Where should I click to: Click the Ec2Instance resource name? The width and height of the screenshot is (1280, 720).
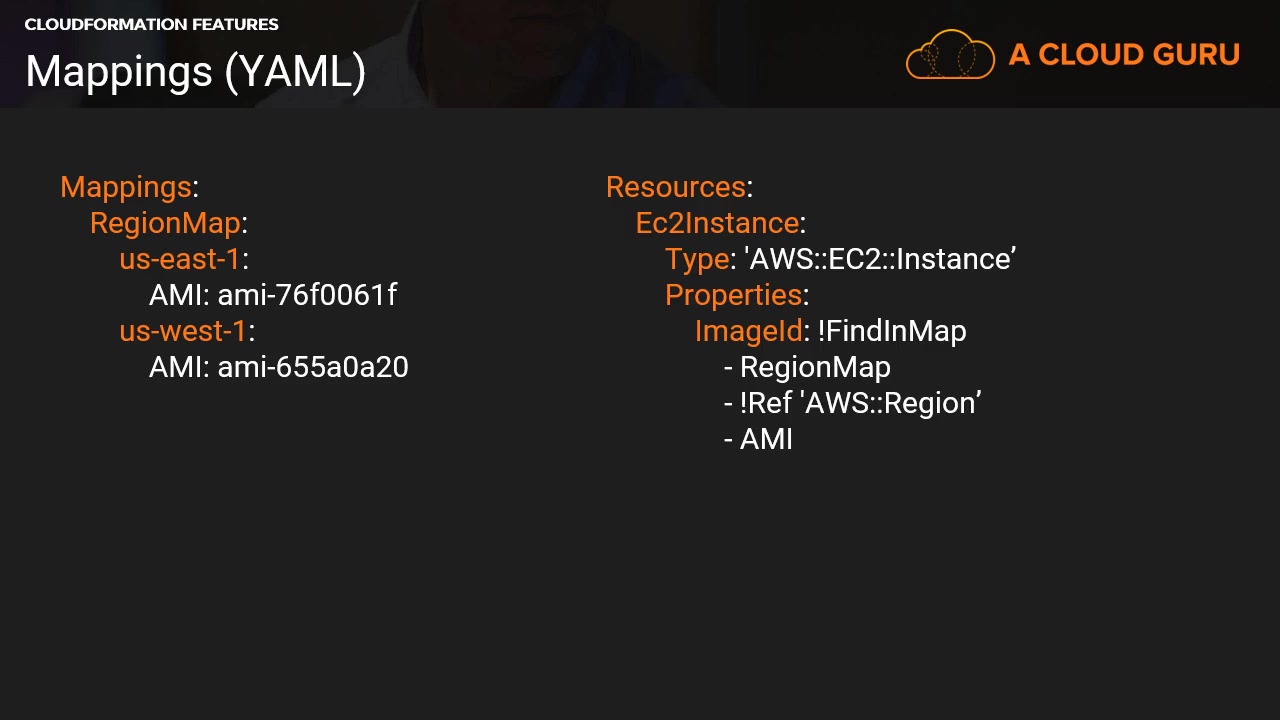(717, 223)
